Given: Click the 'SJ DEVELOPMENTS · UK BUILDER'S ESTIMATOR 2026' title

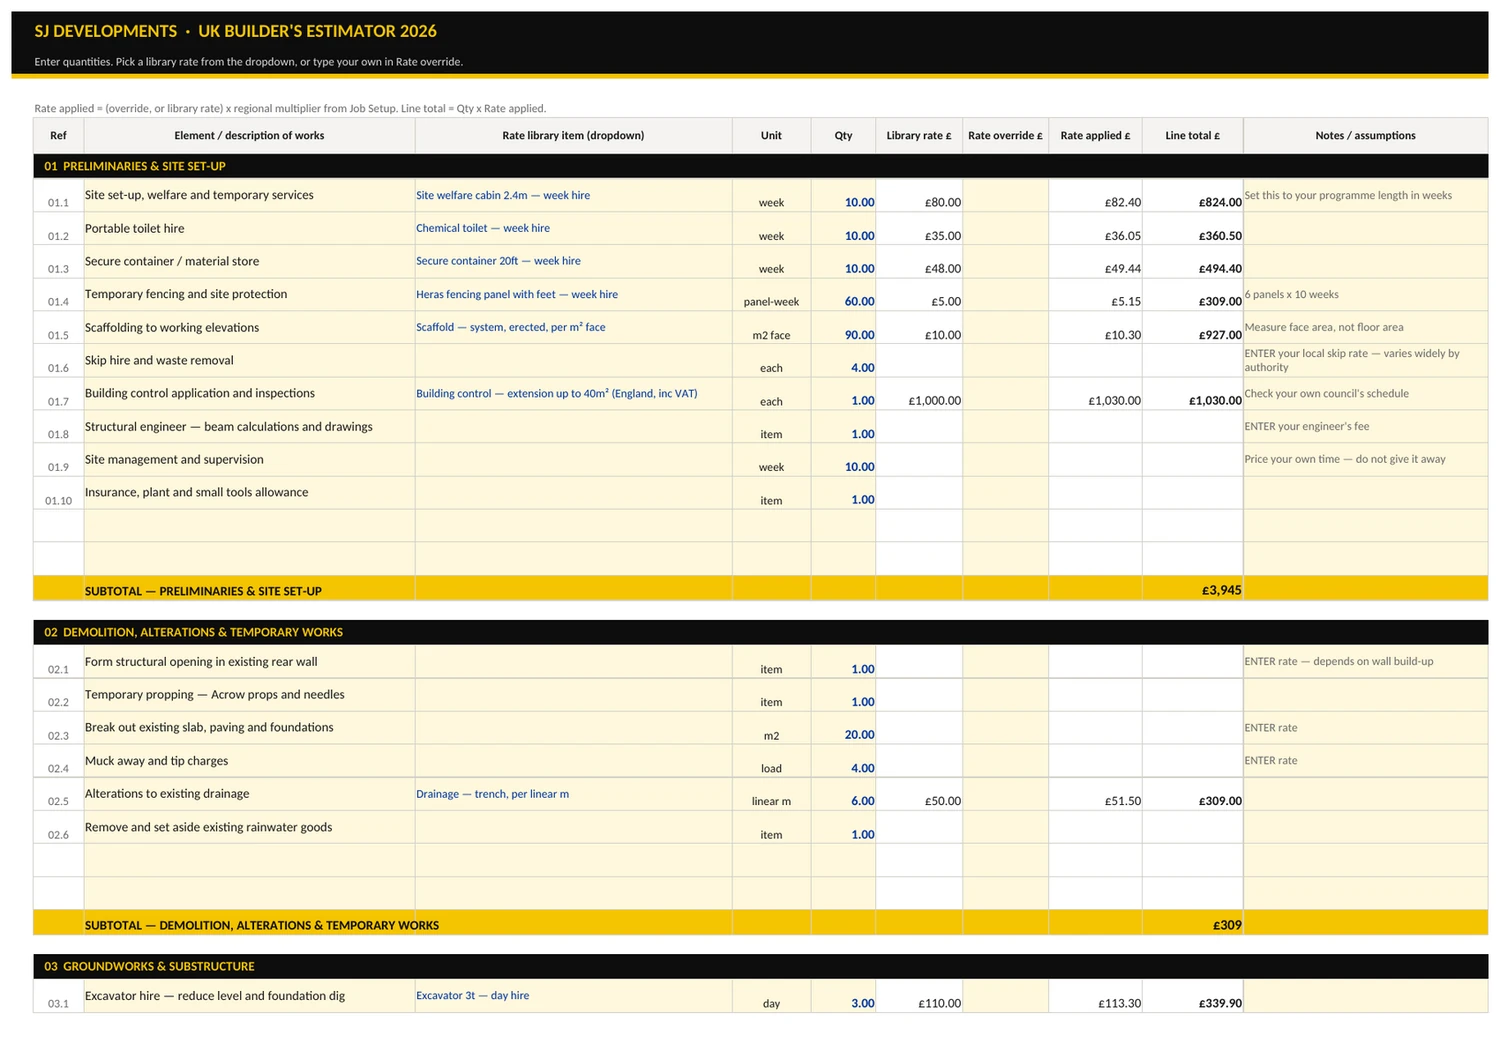Looking at the screenshot, I should 235,31.
